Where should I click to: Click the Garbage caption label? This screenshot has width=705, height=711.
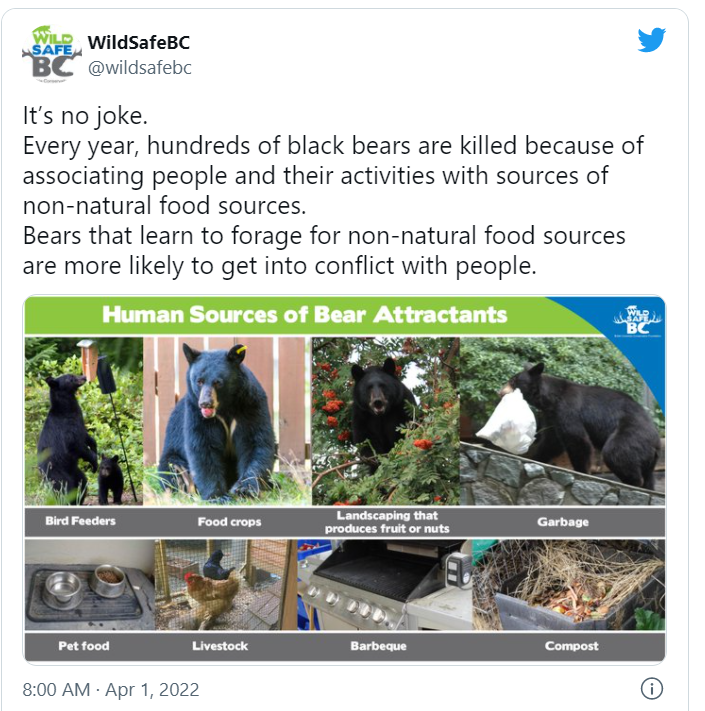pos(563,522)
